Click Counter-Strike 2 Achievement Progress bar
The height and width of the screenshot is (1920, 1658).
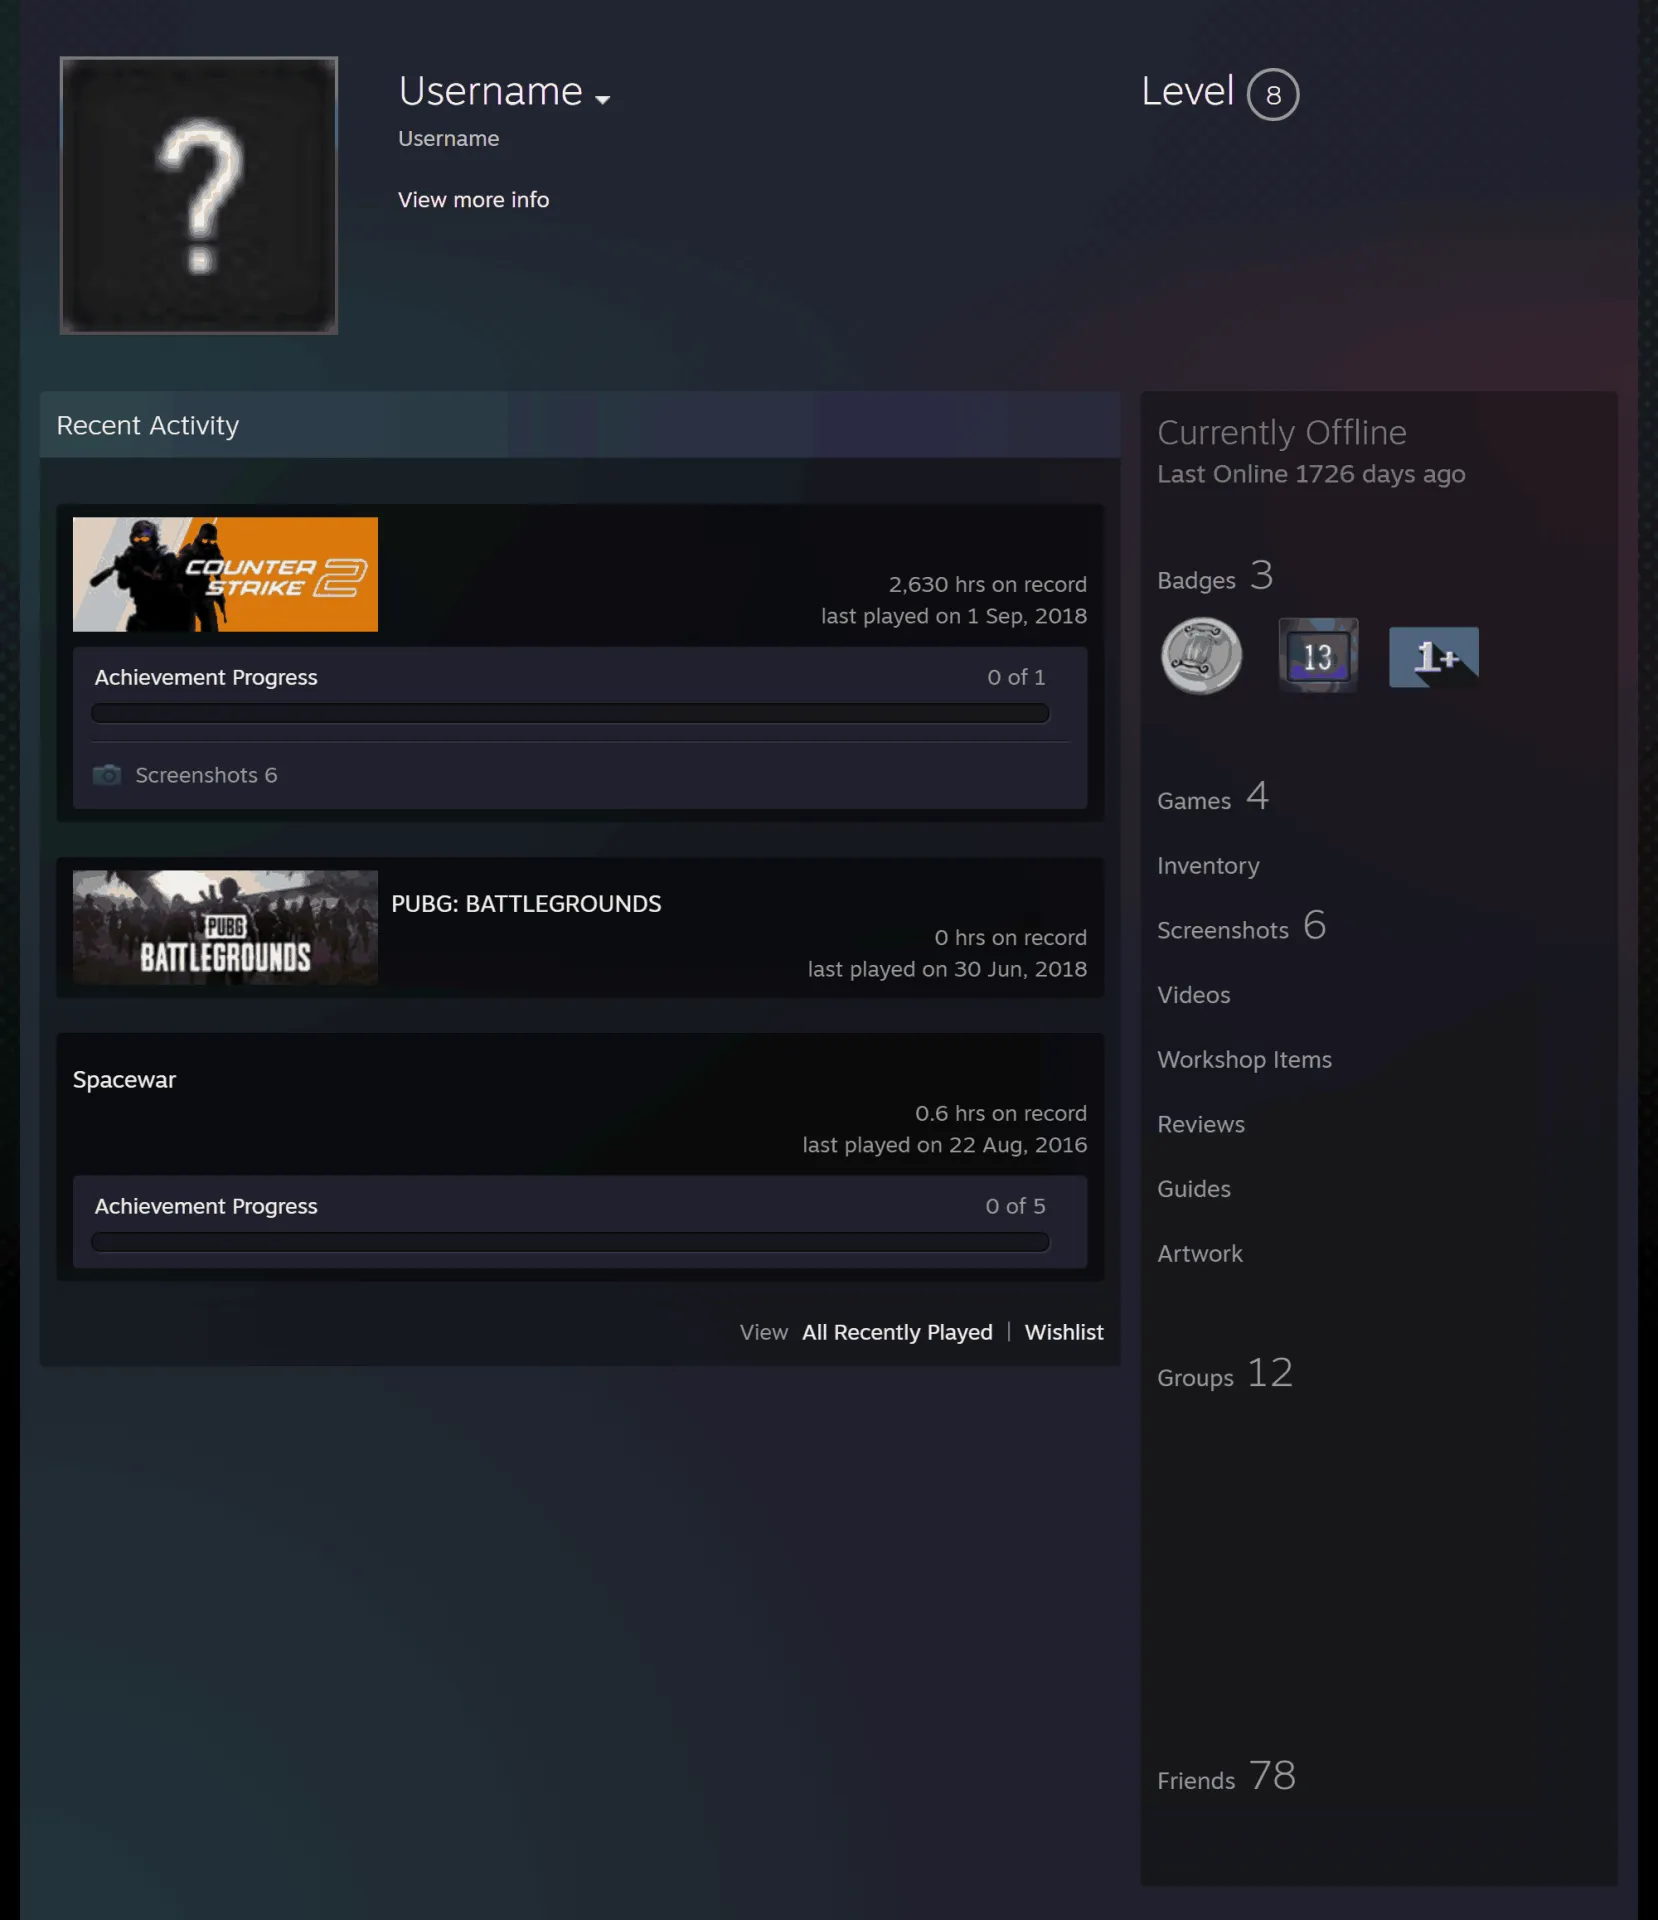point(570,713)
